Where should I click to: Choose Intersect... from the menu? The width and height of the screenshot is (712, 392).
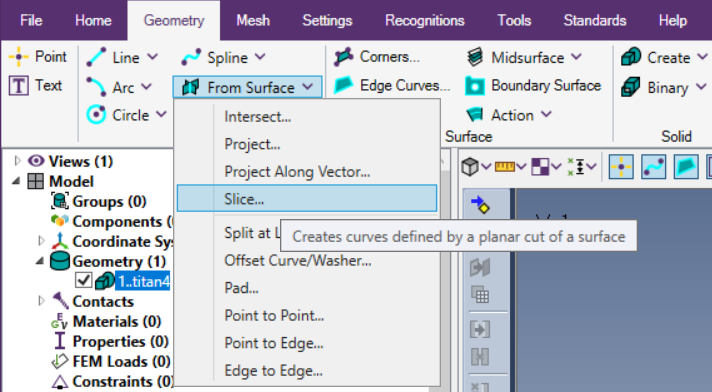[x=307, y=117]
